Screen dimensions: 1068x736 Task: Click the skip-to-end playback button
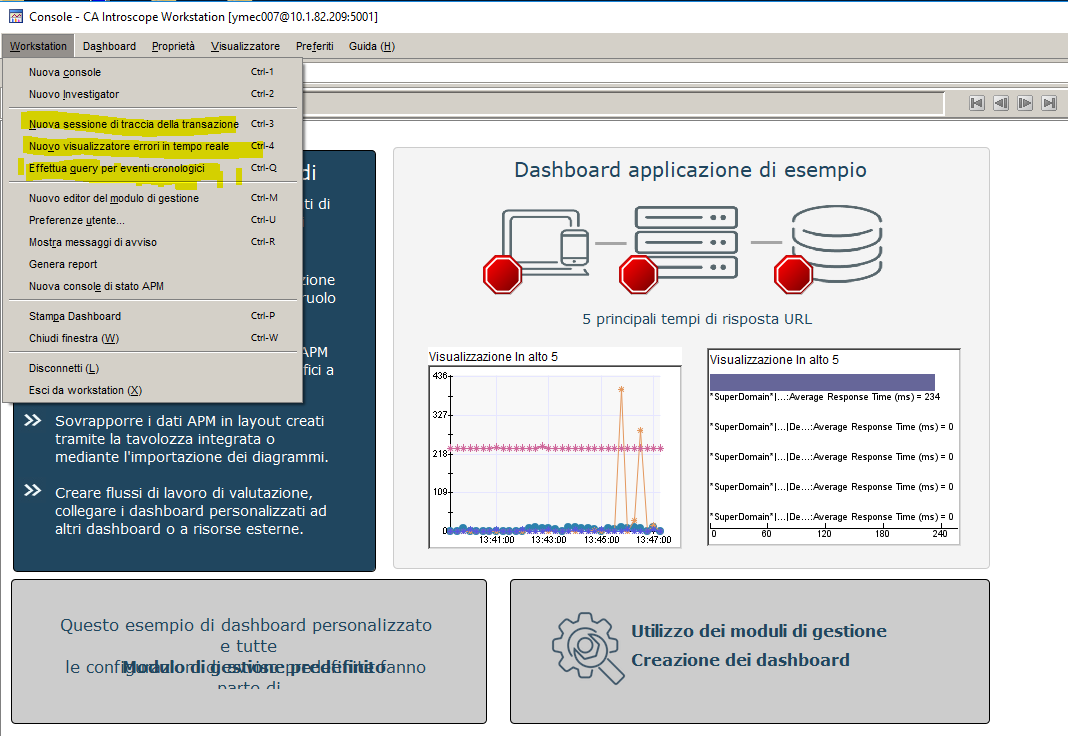1049,103
